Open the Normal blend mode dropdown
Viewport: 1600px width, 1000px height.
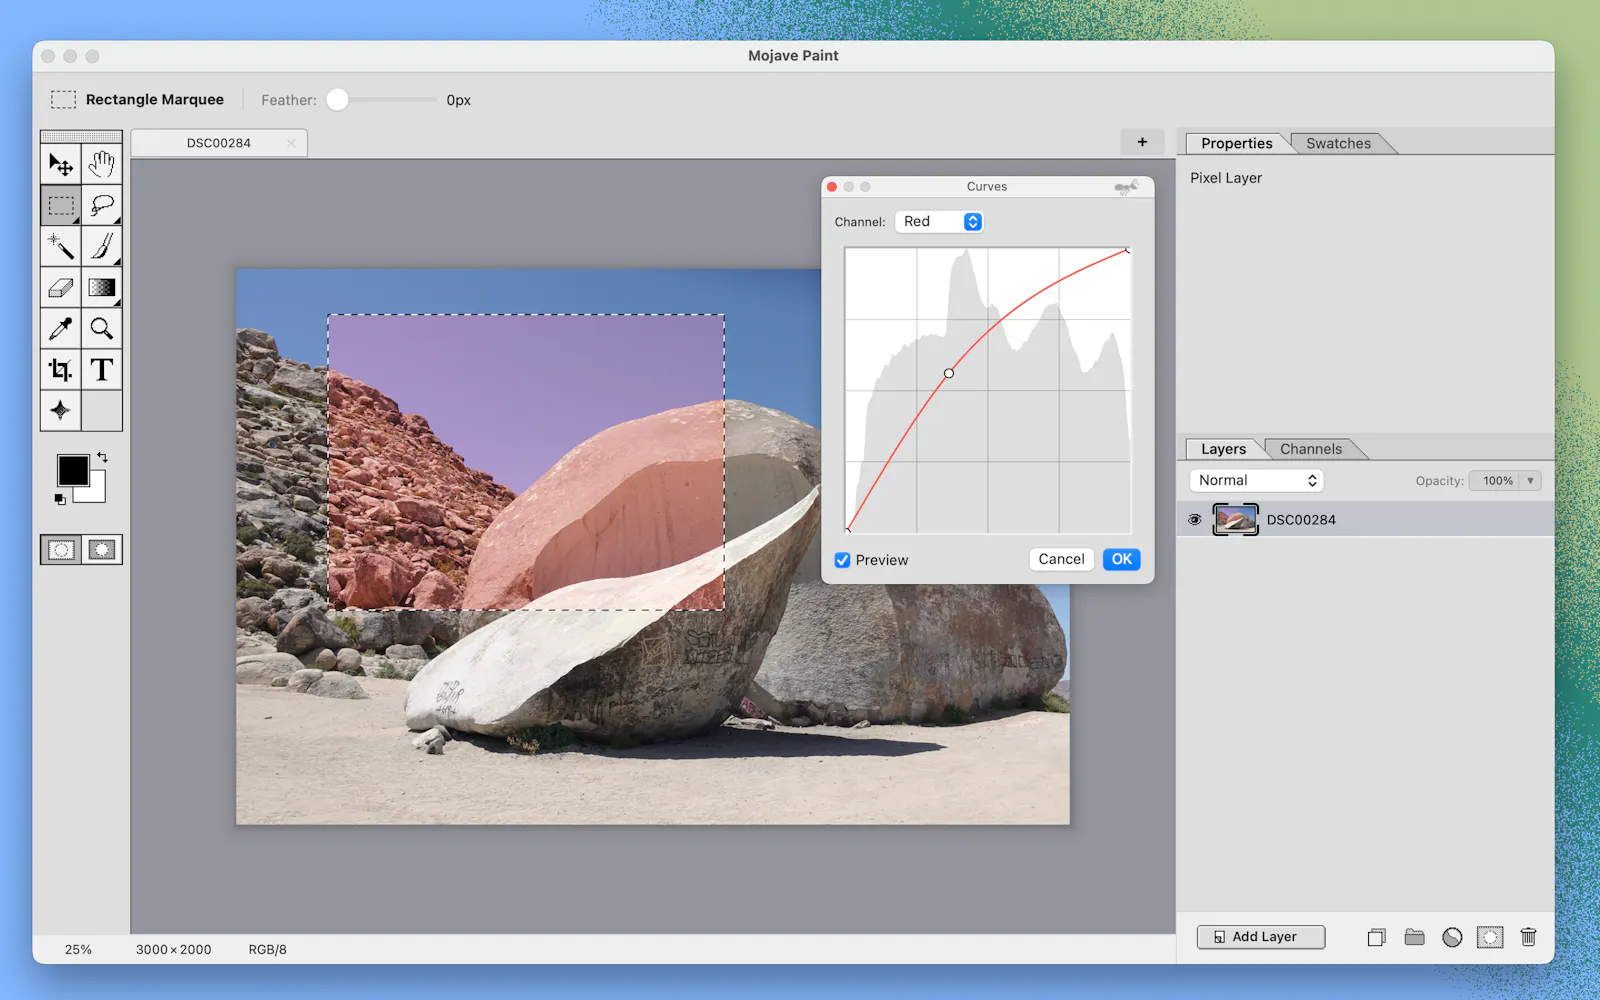point(1256,481)
